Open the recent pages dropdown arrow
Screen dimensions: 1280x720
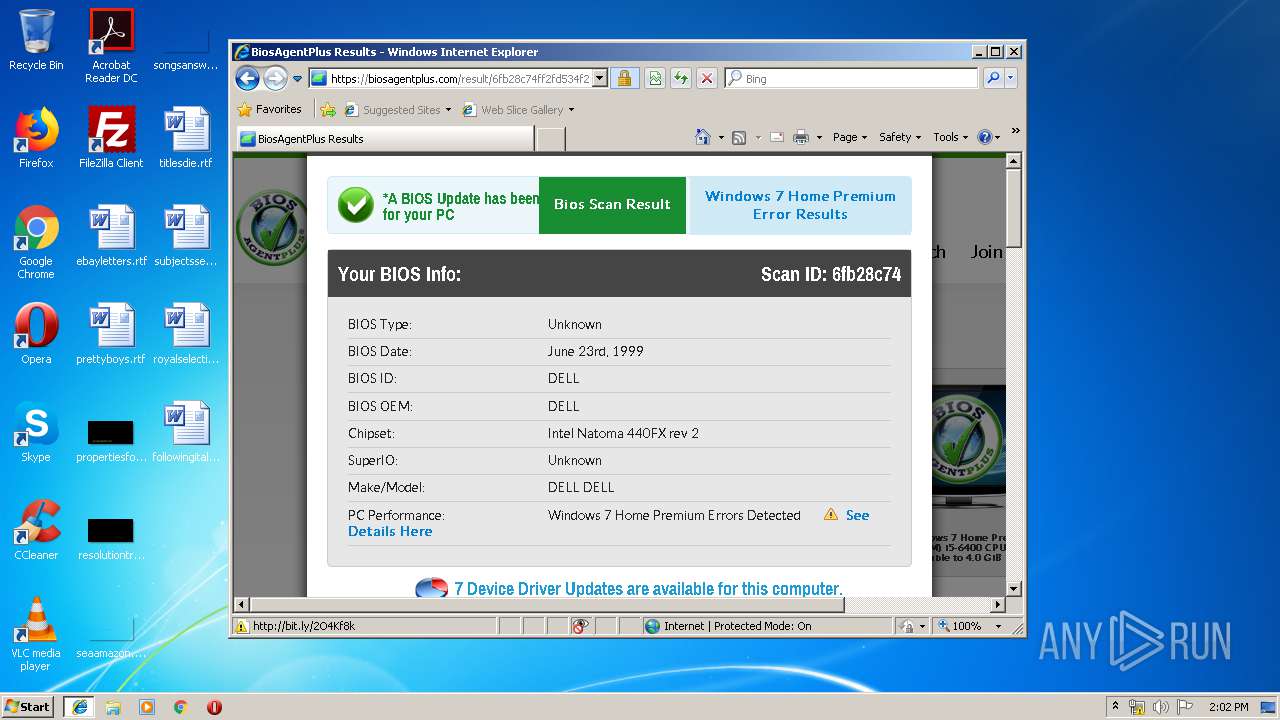[297, 79]
